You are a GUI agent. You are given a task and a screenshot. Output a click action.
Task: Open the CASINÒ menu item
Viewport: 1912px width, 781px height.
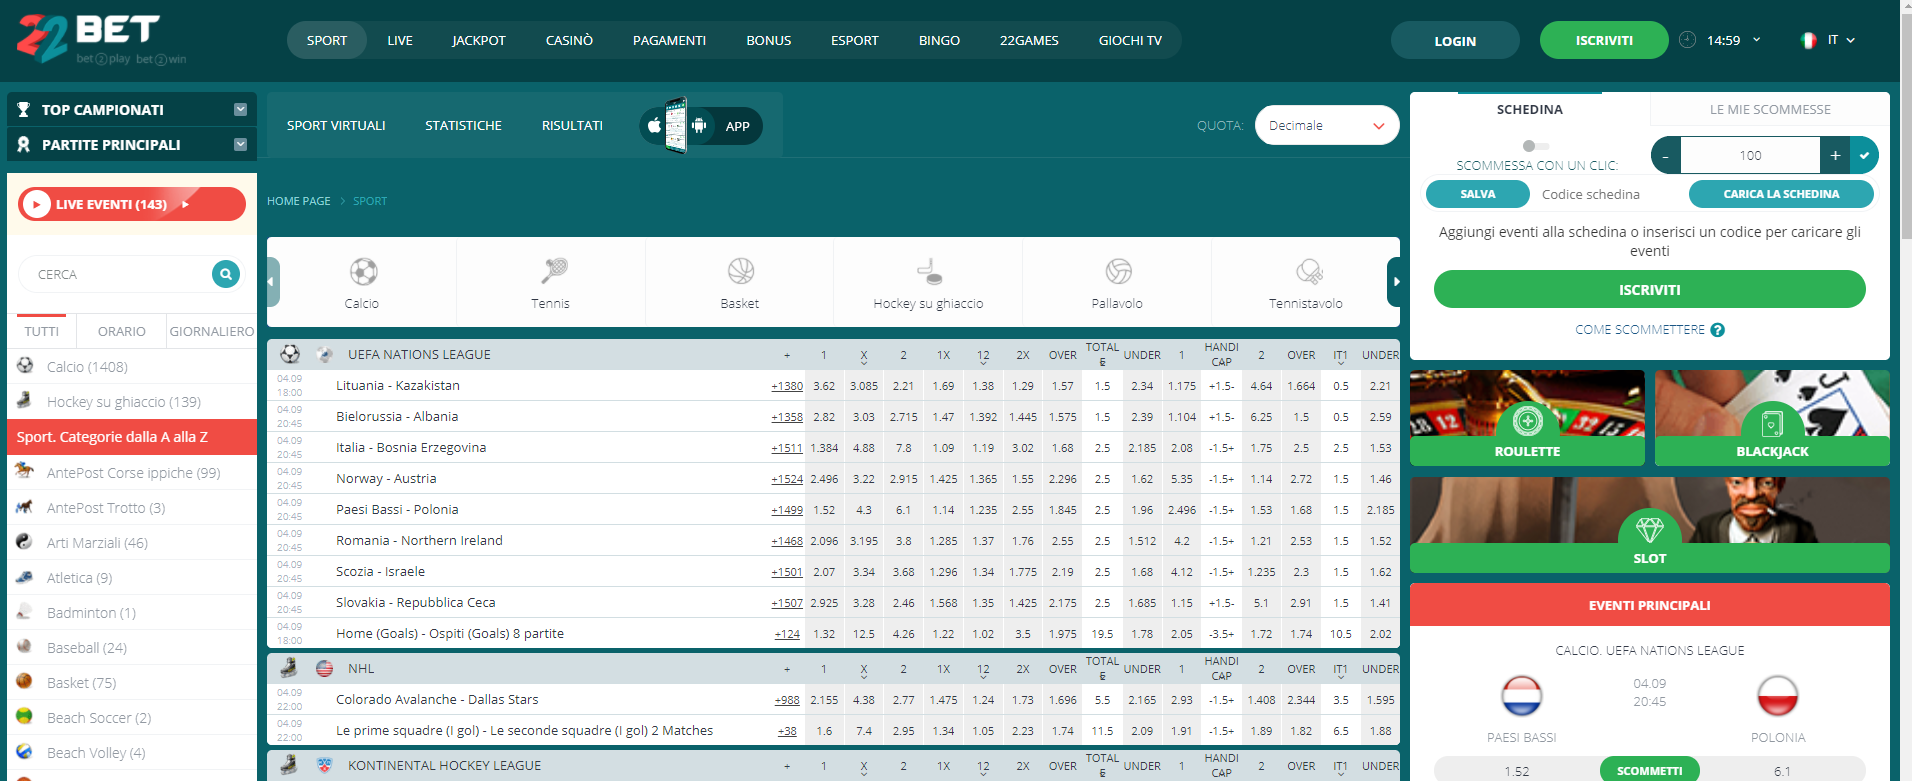569,40
